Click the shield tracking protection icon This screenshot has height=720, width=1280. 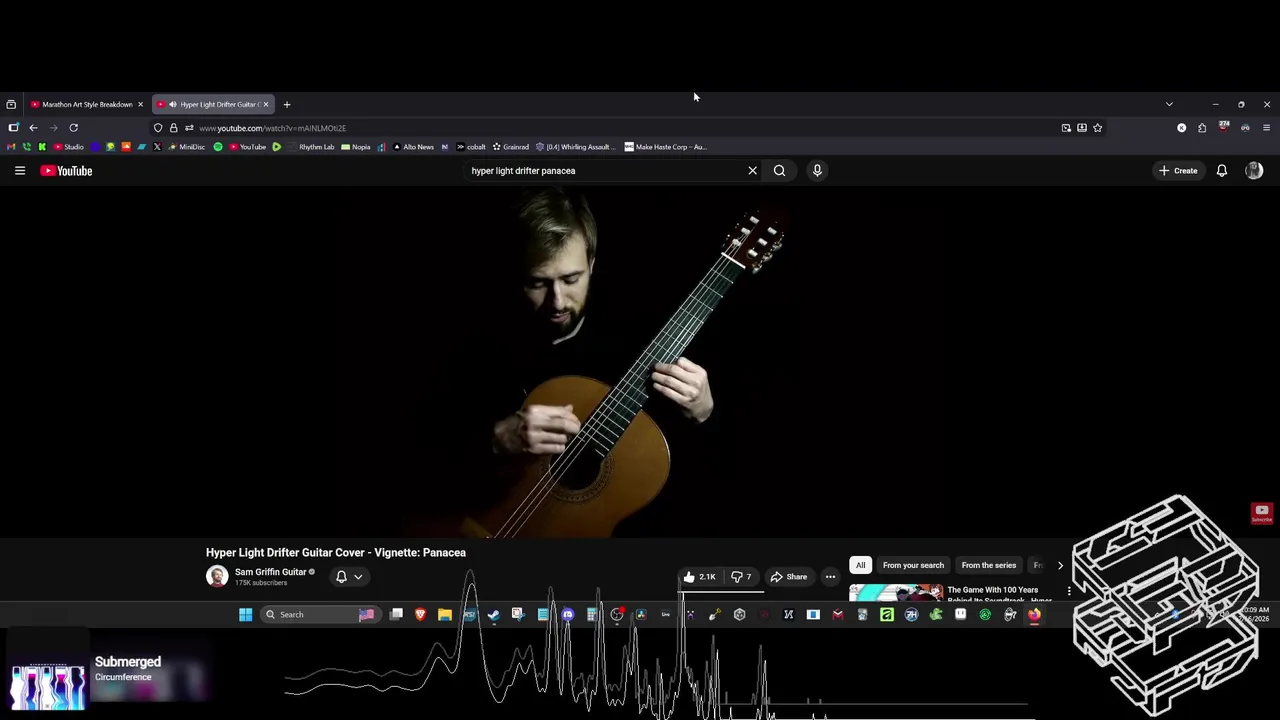coord(158,128)
